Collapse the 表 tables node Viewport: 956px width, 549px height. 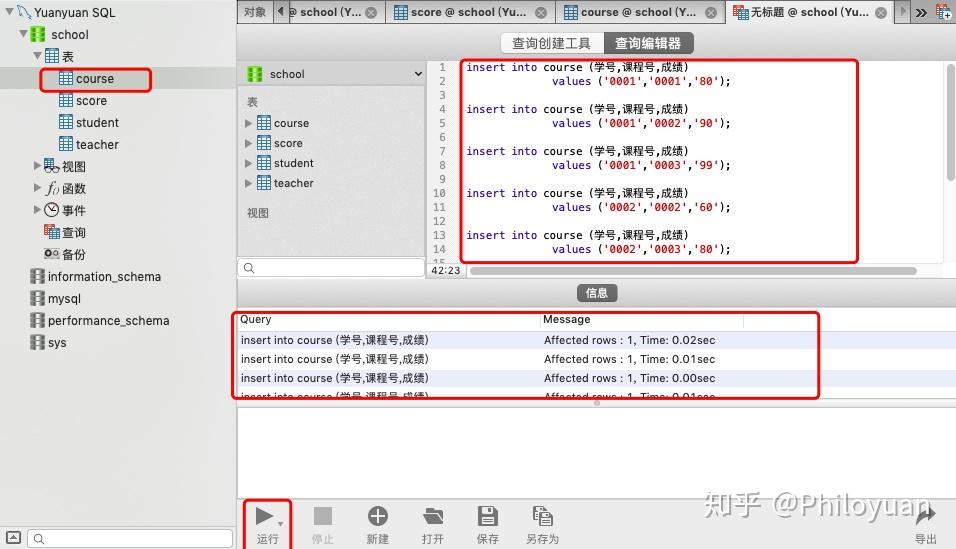pos(37,56)
